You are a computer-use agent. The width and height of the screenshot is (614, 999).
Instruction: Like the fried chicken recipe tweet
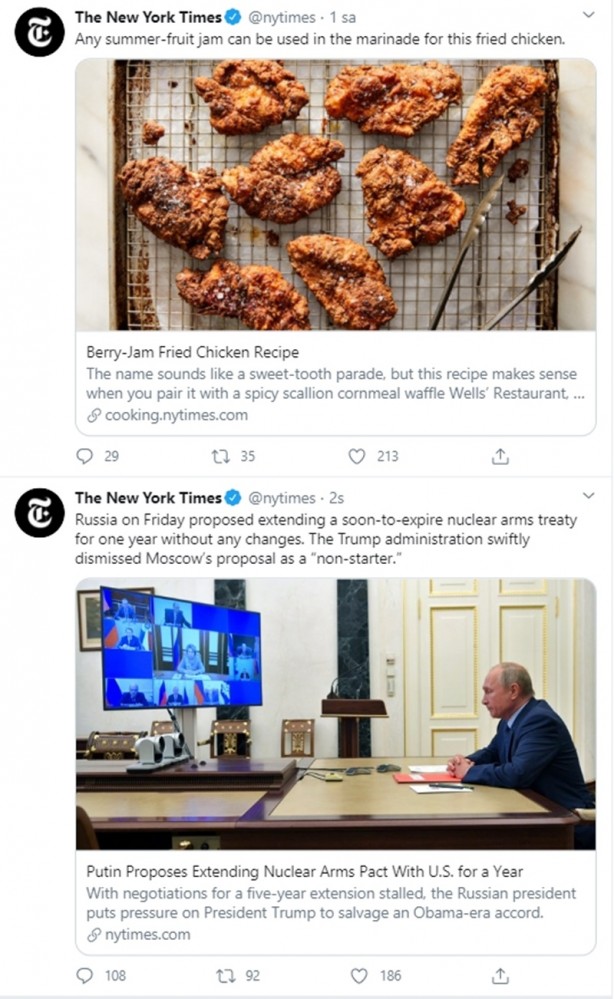click(357, 456)
